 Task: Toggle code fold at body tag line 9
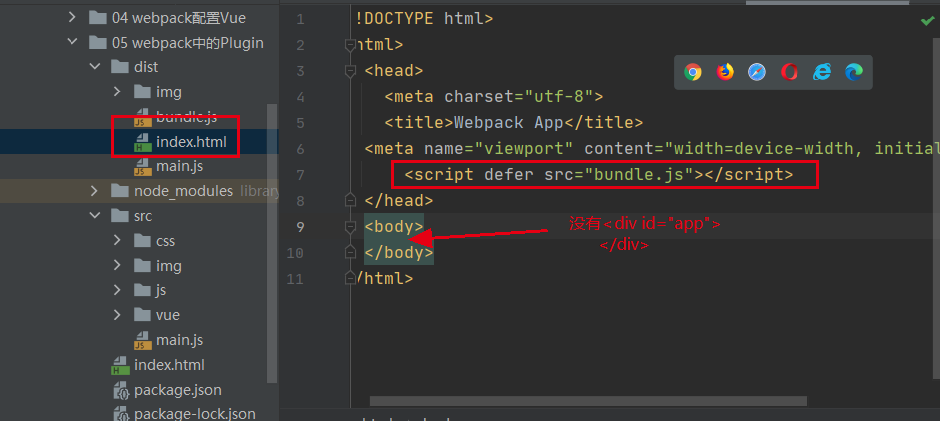(x=350, y=227)
